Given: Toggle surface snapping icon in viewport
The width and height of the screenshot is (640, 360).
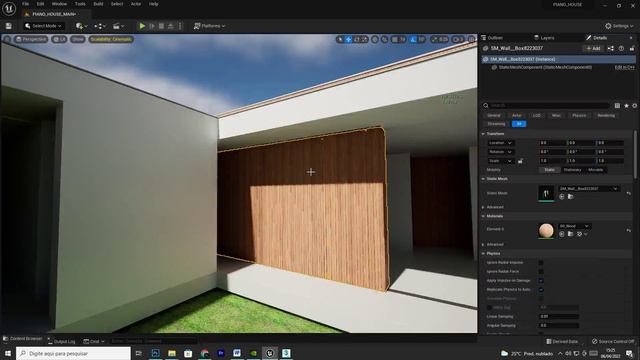Looking at the screenshot, I should pos(384,39).
